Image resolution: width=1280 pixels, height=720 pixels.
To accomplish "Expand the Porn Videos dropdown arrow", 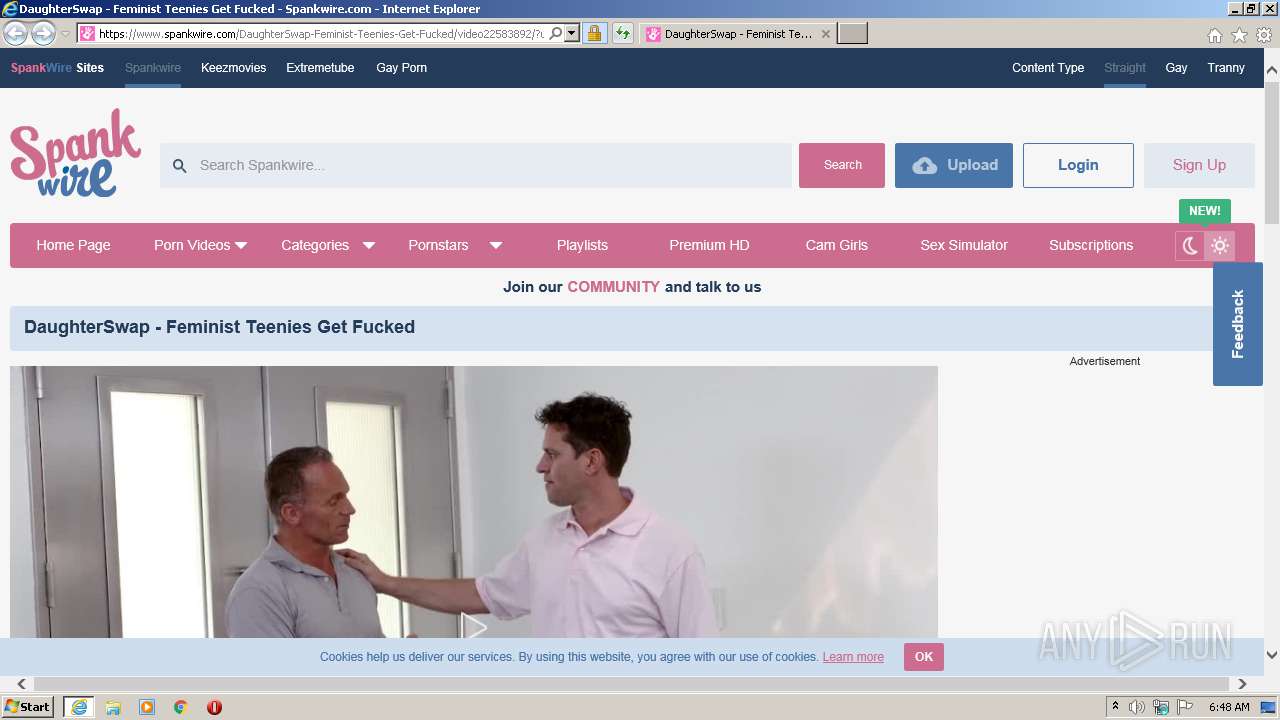I will click(241, 246).
